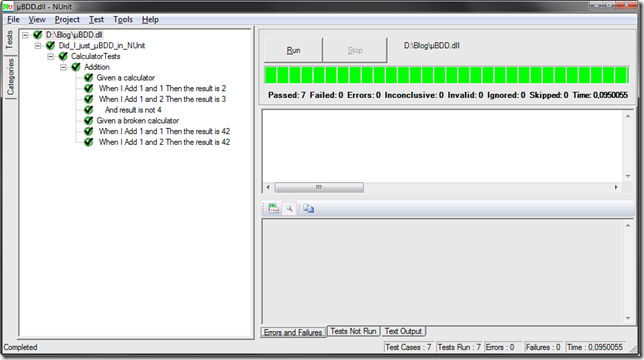This screenshot has height=360, width=644.
Task: Click check icon beside result is 2 test
Action: click(x=89, y=88)
